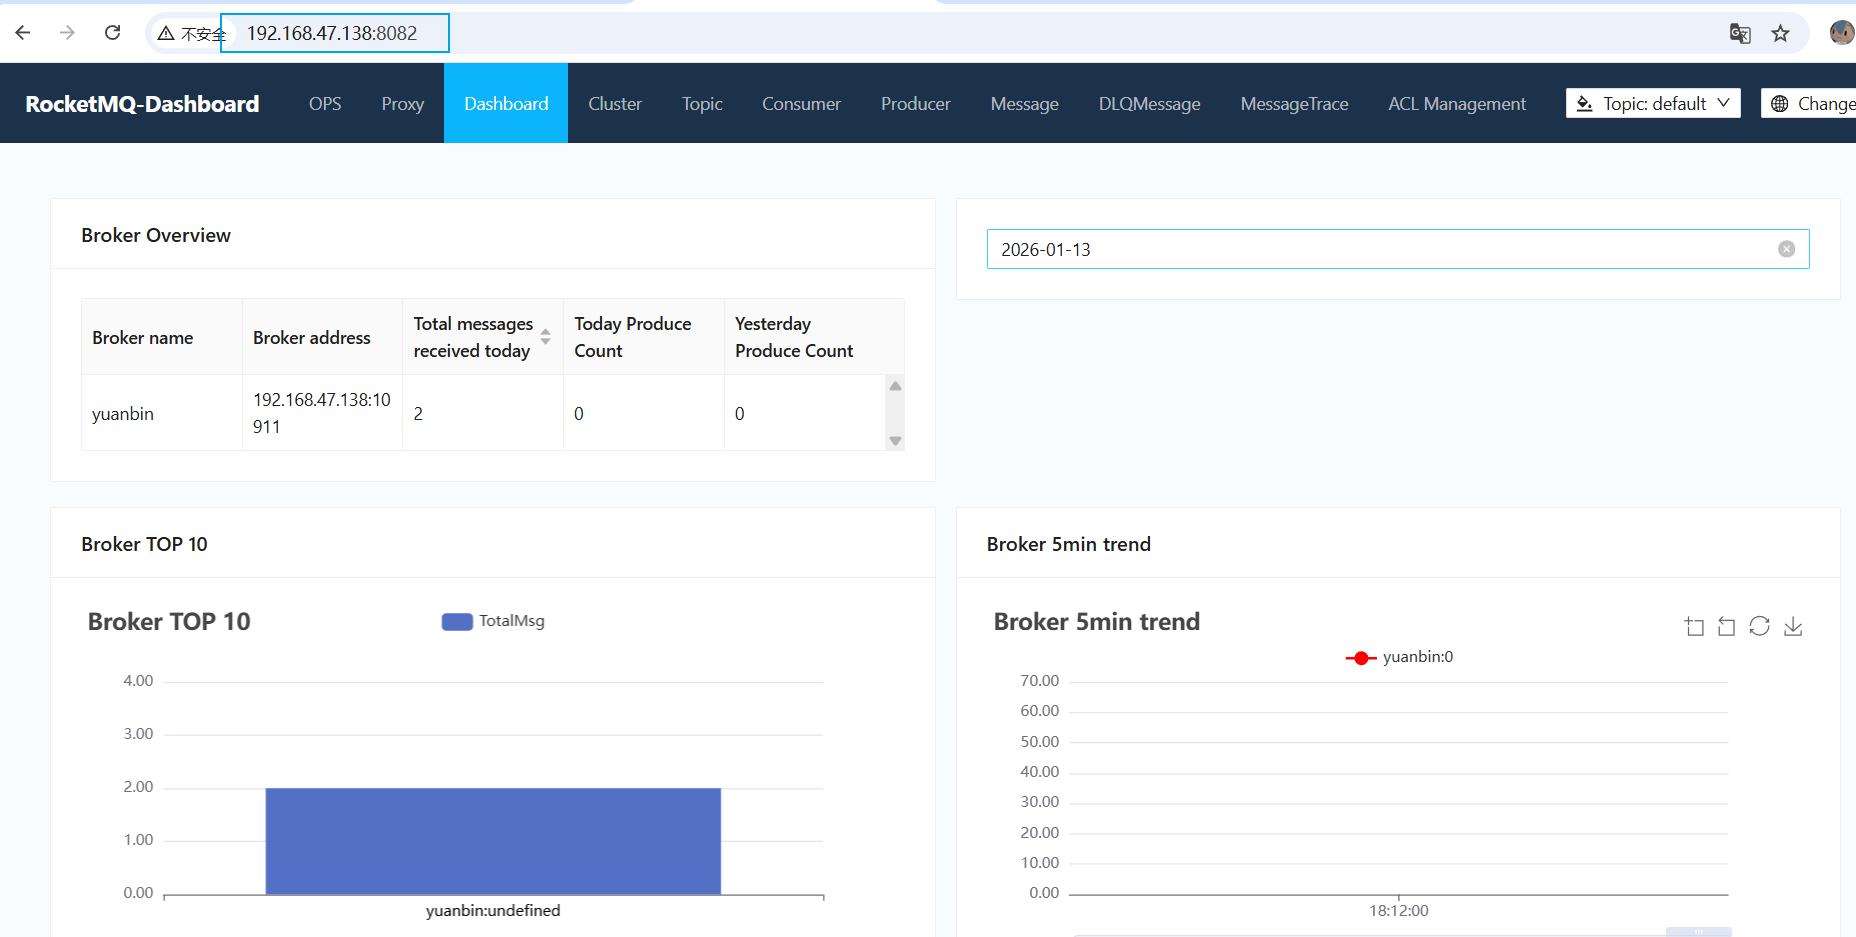Open the OPS tab

325,104
